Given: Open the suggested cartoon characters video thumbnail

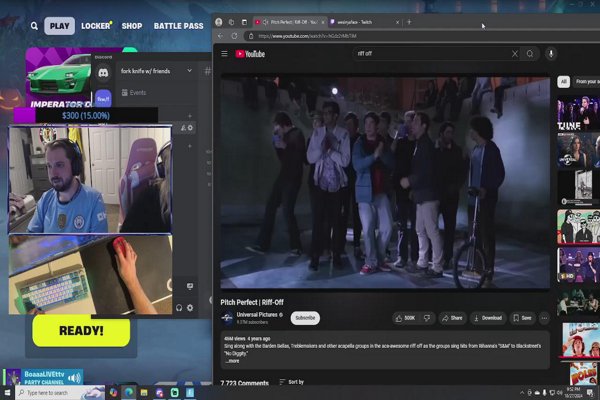Looking at the screenshot, I should pos(578,227).
